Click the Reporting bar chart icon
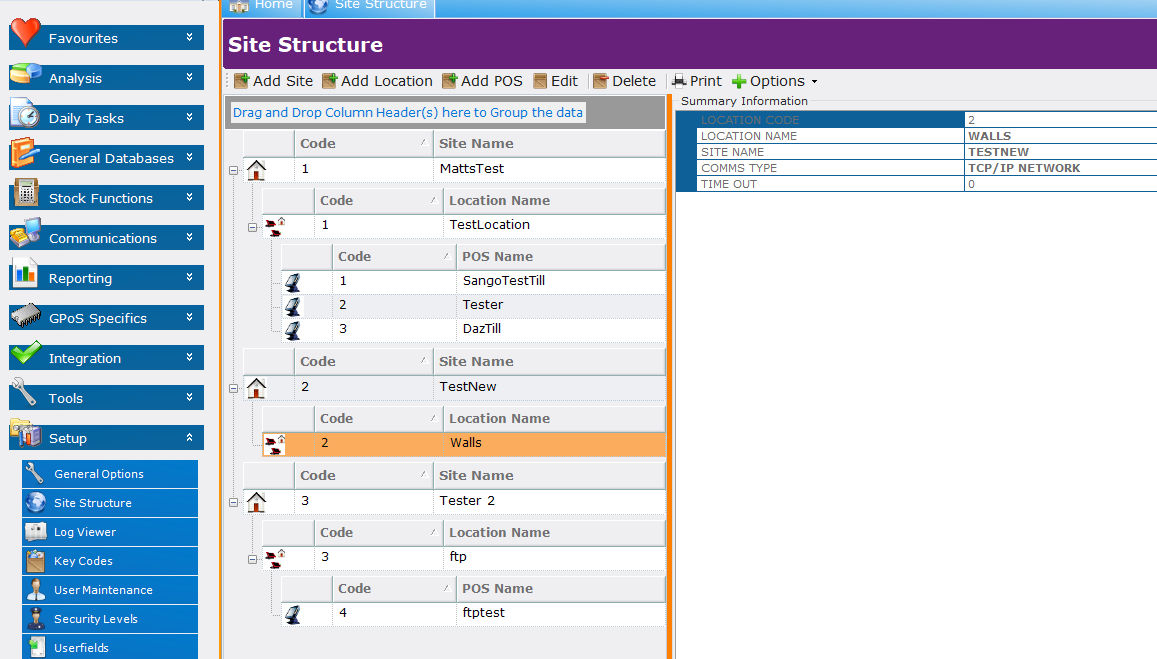This screenshot has height=659, width=1157. [25, 273]
